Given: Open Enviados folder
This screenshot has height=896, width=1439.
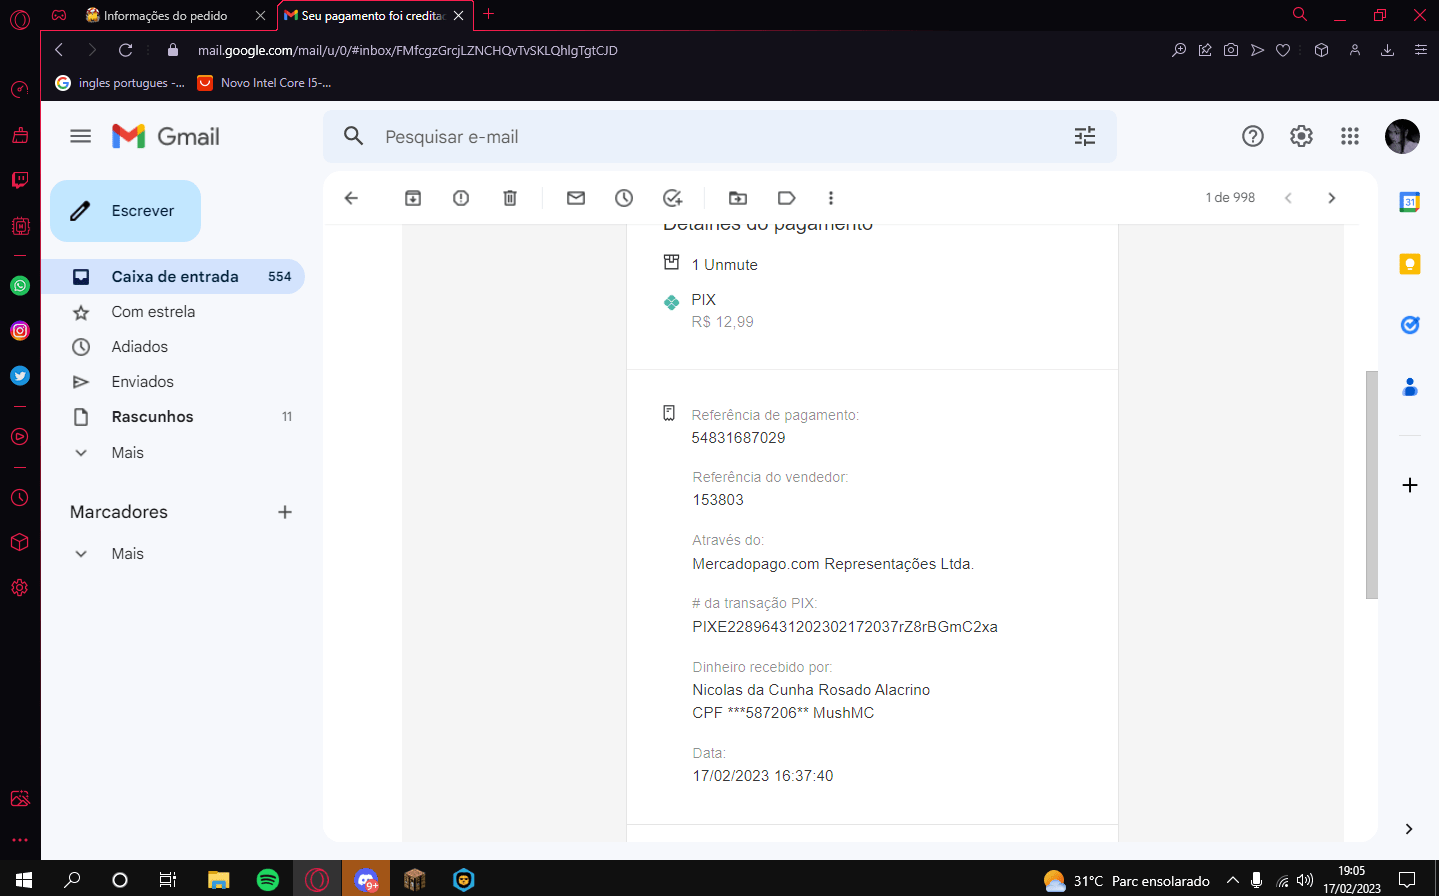Looking at the screenshot, I should 143,382.
